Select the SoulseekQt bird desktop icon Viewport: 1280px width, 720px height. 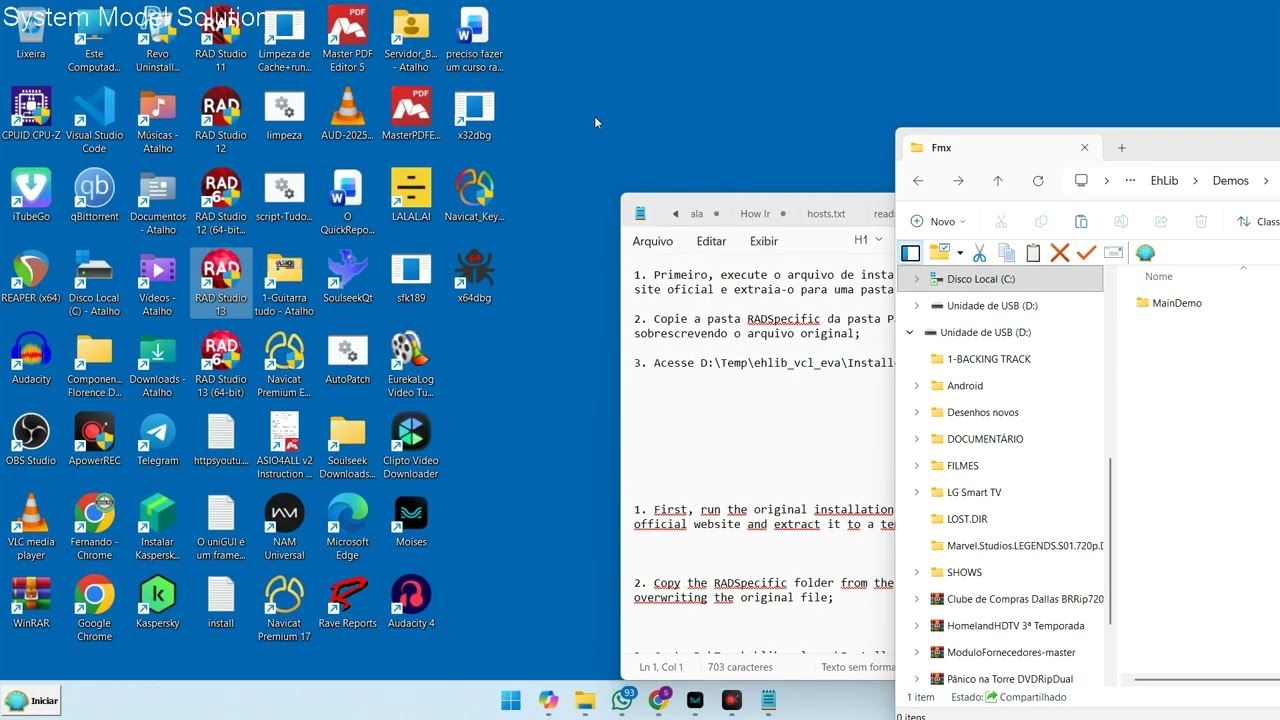click(x=348, y=277)
